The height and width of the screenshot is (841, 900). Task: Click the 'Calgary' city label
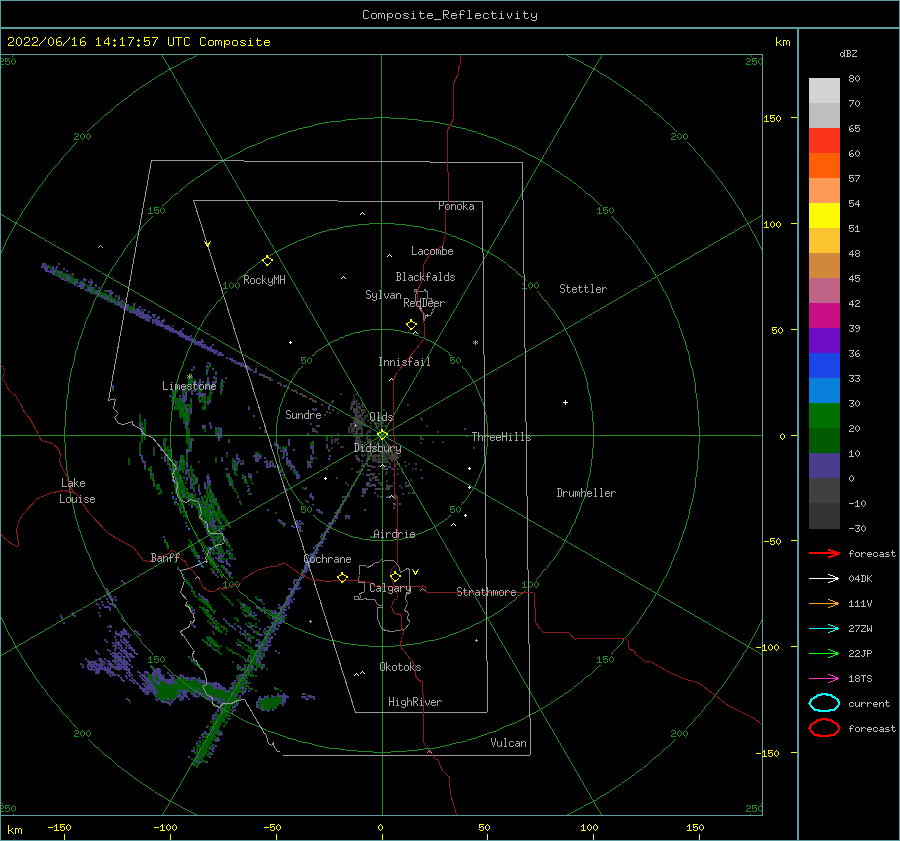click(390, 588)
